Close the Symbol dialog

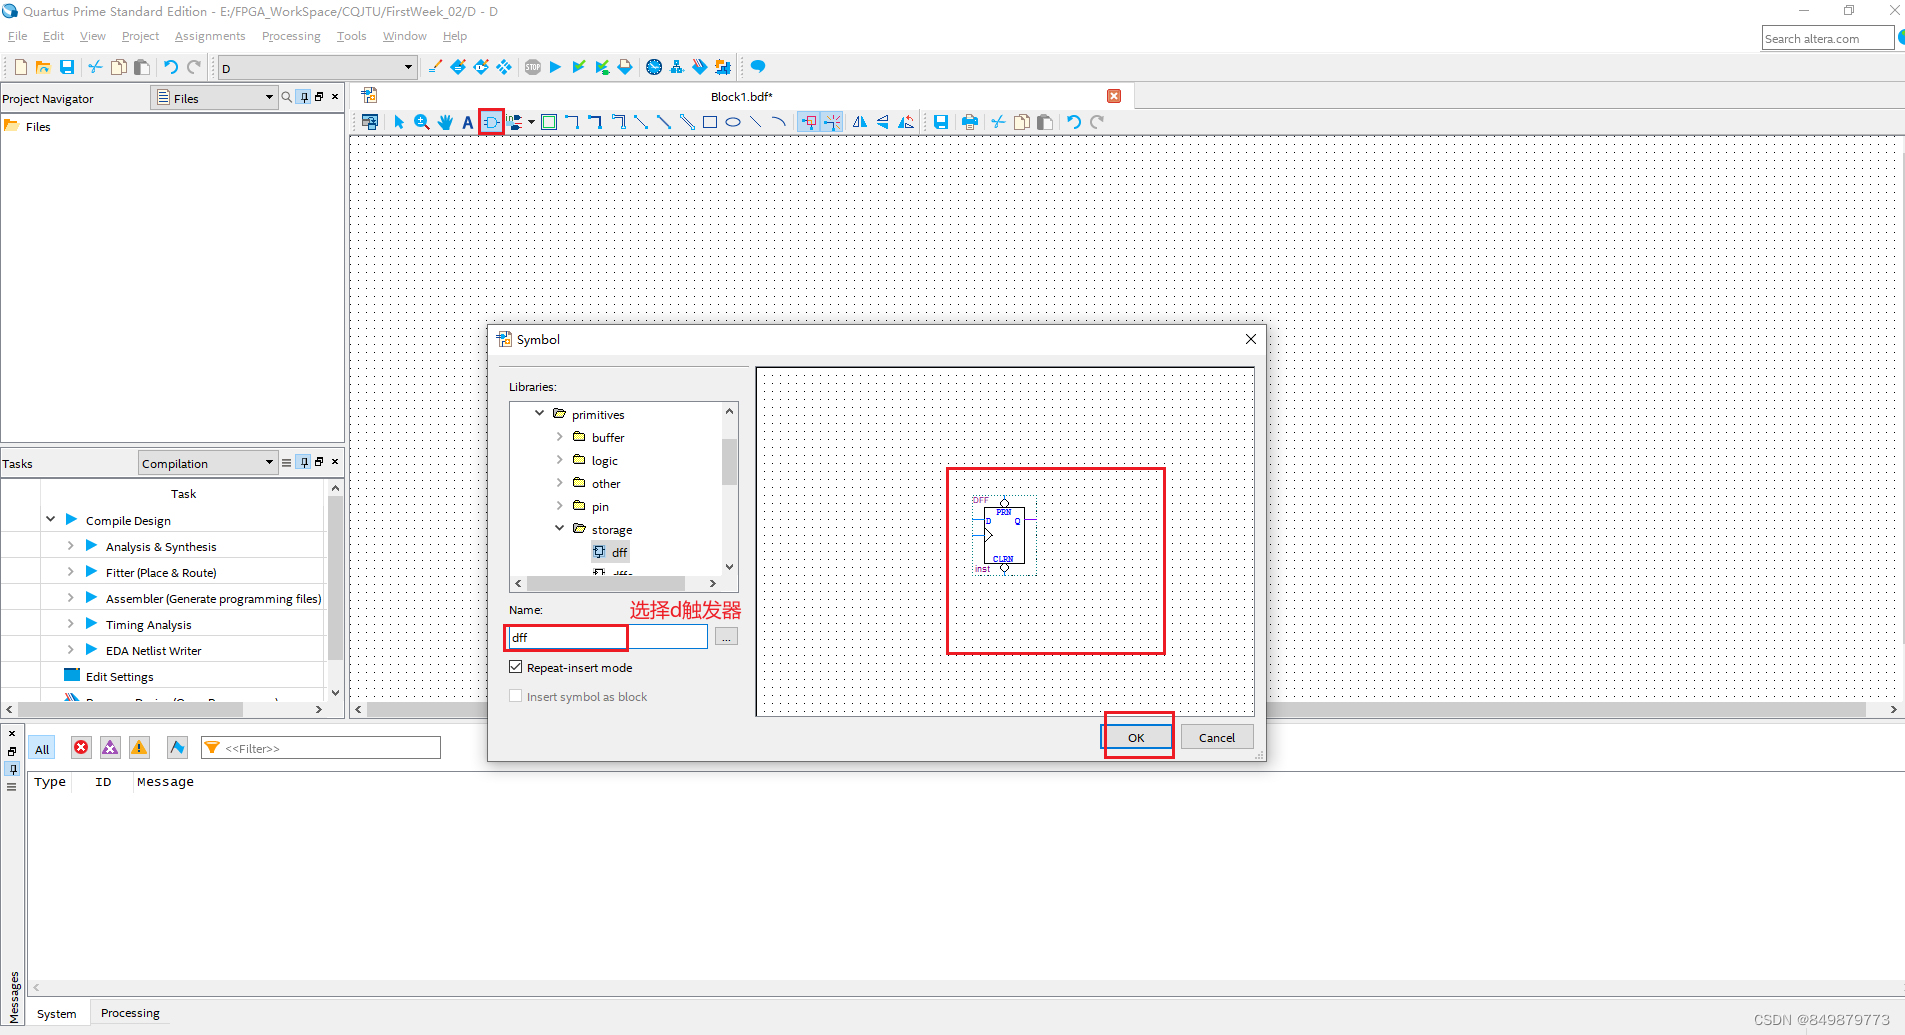point(1250,339)
